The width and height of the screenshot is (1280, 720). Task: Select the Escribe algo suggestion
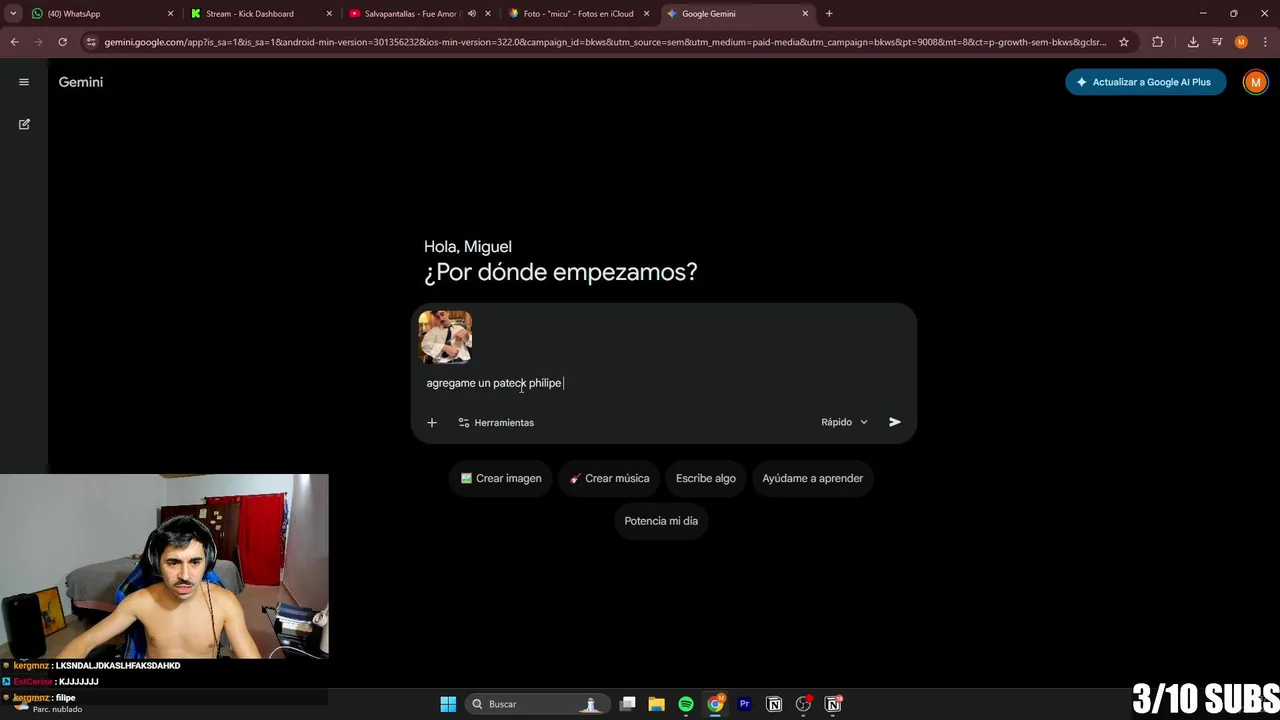point(706,478)
